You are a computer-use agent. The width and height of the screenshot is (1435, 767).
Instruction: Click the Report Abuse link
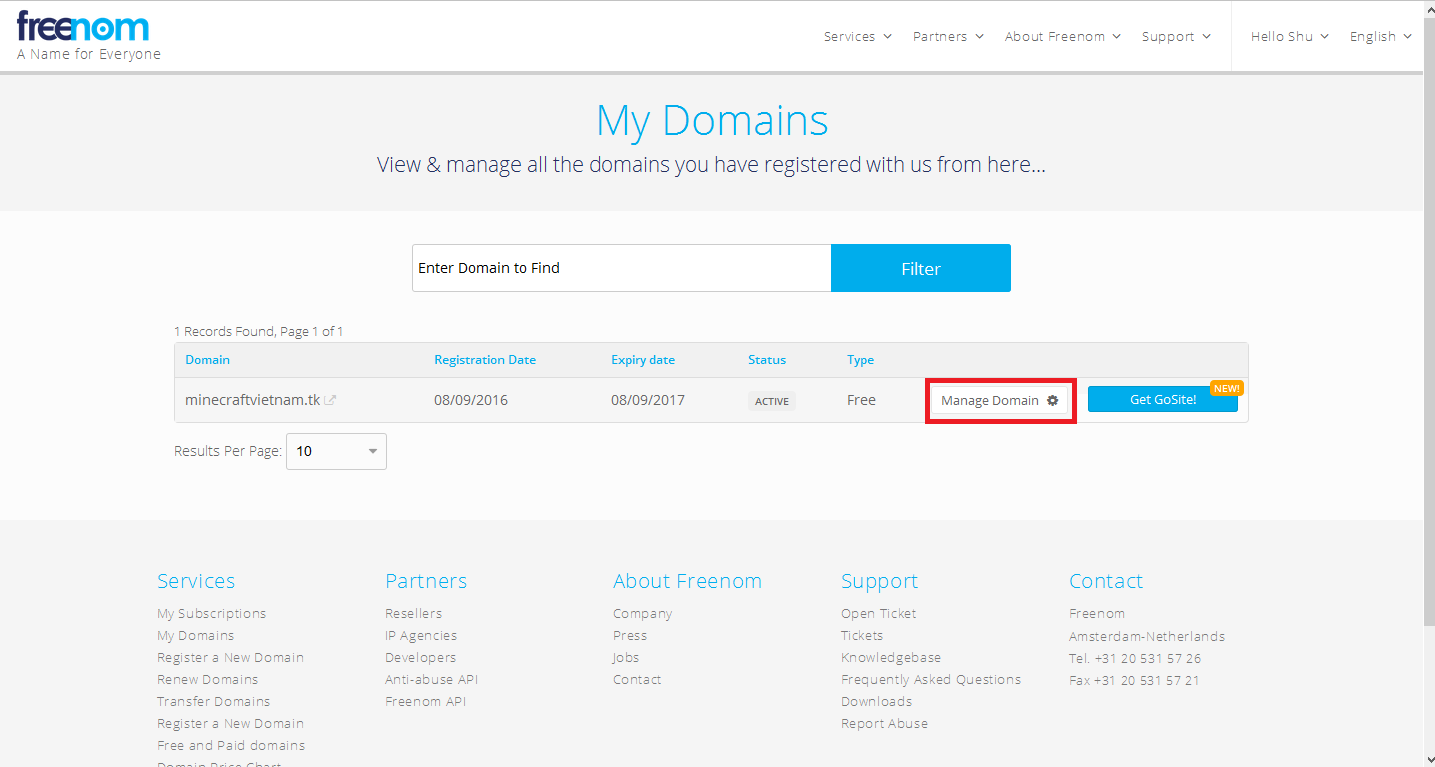coord(884,724)
